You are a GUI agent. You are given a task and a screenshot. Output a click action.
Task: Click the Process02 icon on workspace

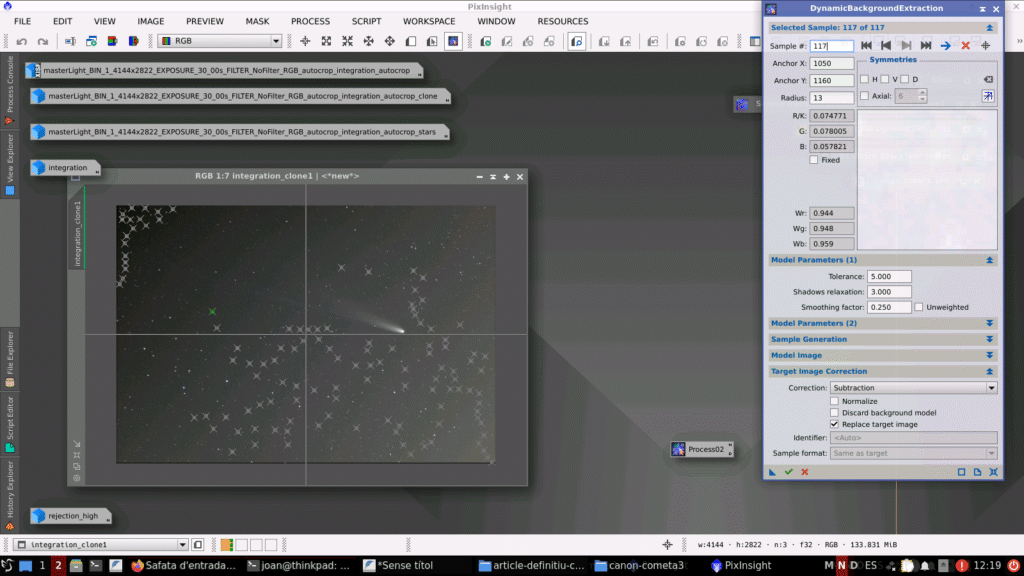click(698, 449)
